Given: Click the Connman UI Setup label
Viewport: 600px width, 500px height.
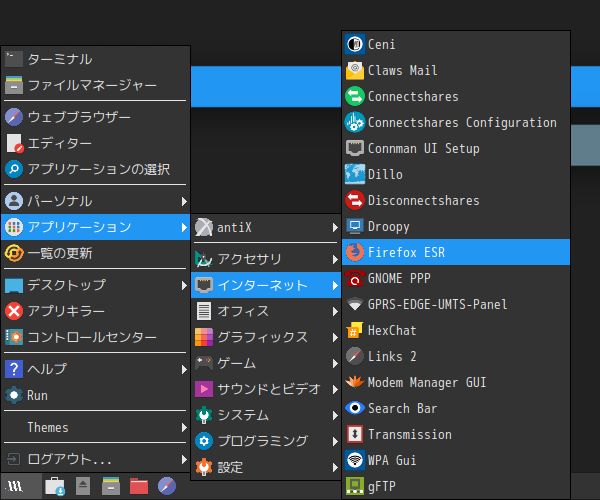Looking at the screenshot, I should point(424,148).
